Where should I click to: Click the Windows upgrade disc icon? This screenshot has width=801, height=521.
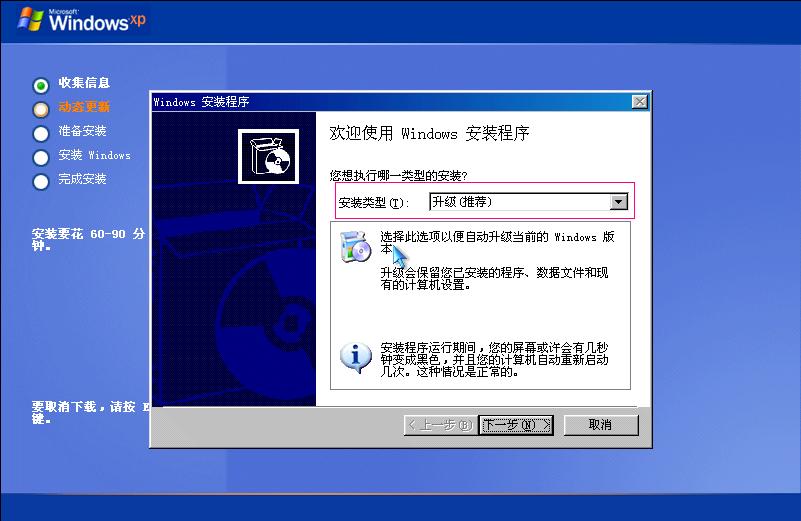tap(356, 247)
